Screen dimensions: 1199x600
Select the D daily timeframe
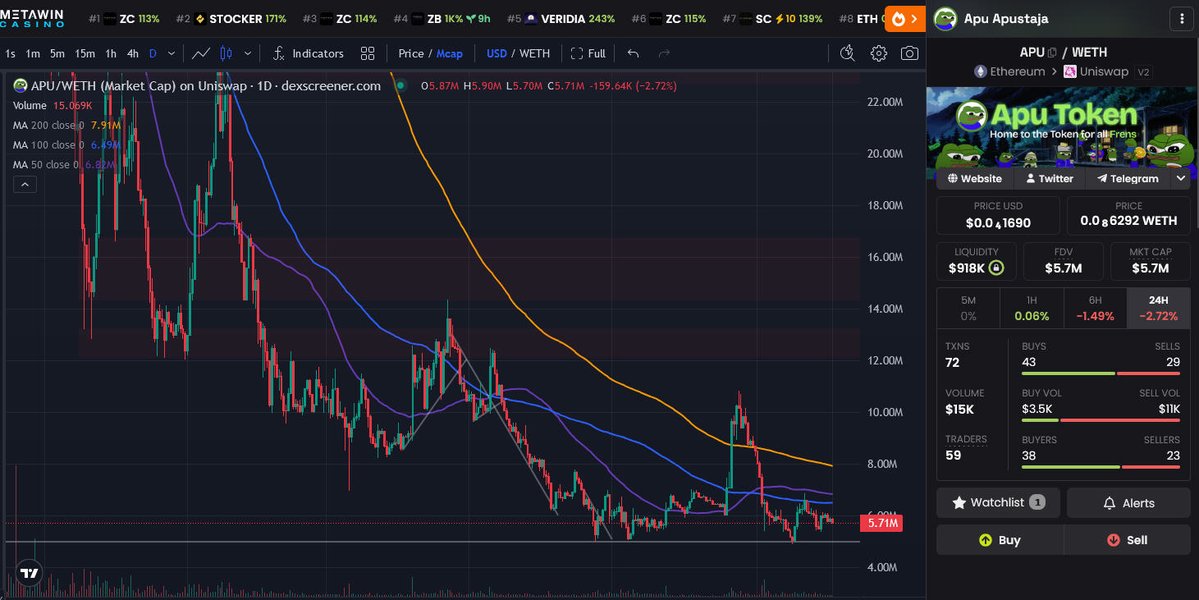153,54
